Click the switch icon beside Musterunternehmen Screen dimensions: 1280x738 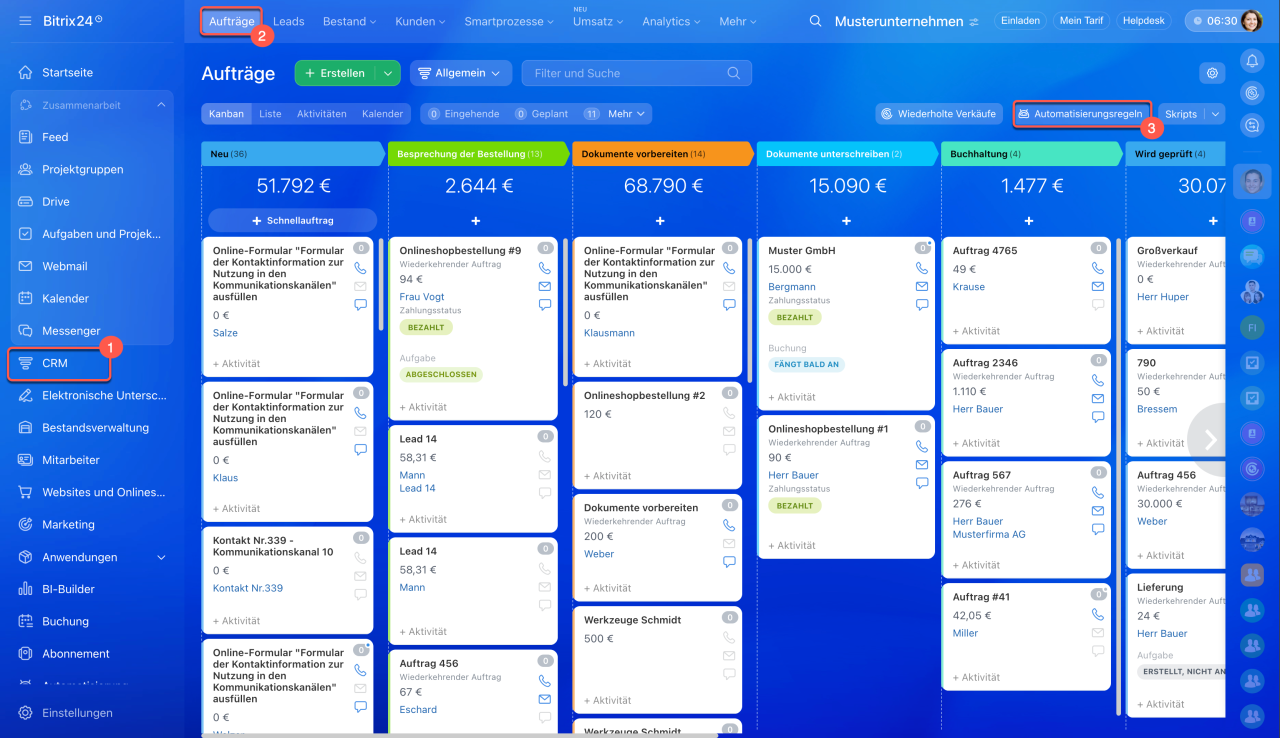click(974, 22)
